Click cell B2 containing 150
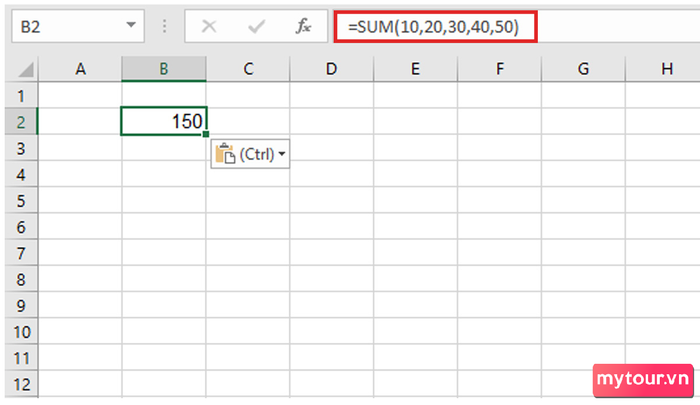Viewport: 700px width, 405px height. [164, 121]
